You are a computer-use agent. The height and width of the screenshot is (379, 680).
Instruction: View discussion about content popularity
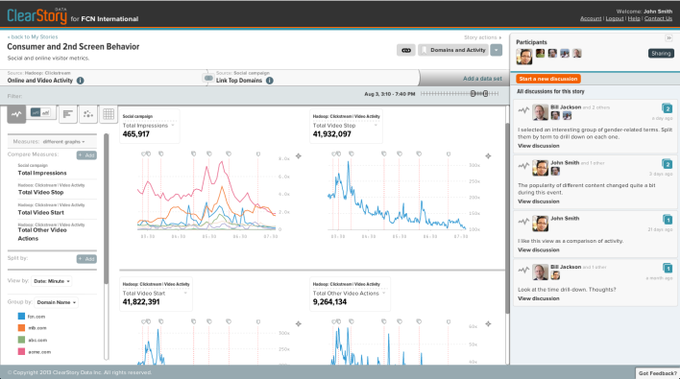pyautogui.click(x=539, y=202)
